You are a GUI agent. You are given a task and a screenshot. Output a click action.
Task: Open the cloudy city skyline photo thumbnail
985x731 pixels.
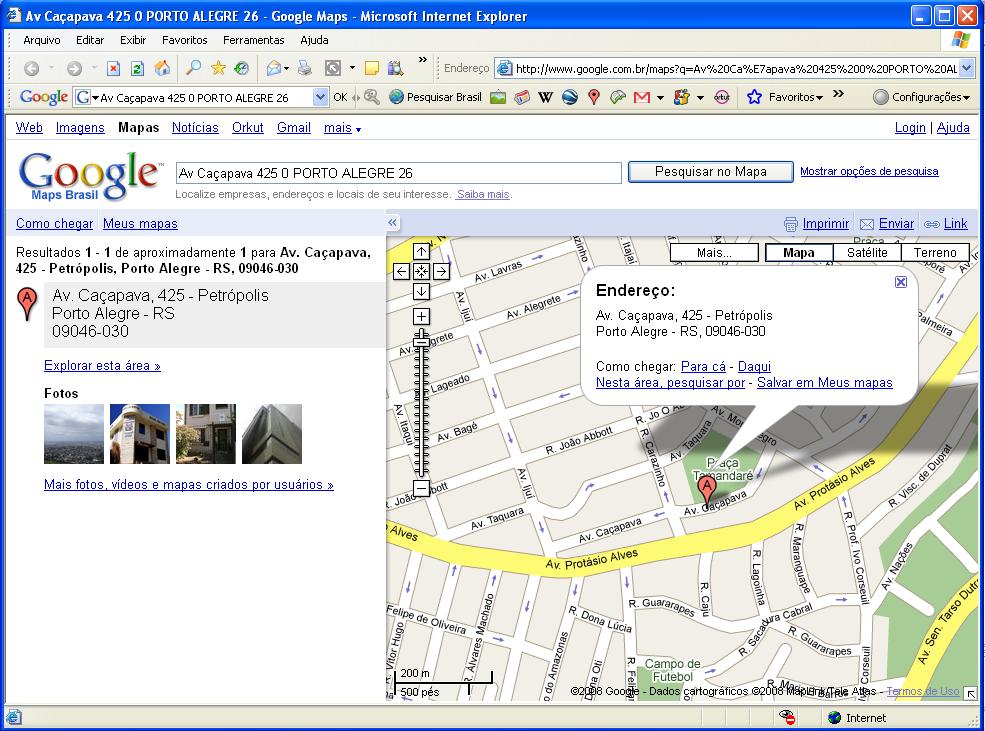(73, 434)
